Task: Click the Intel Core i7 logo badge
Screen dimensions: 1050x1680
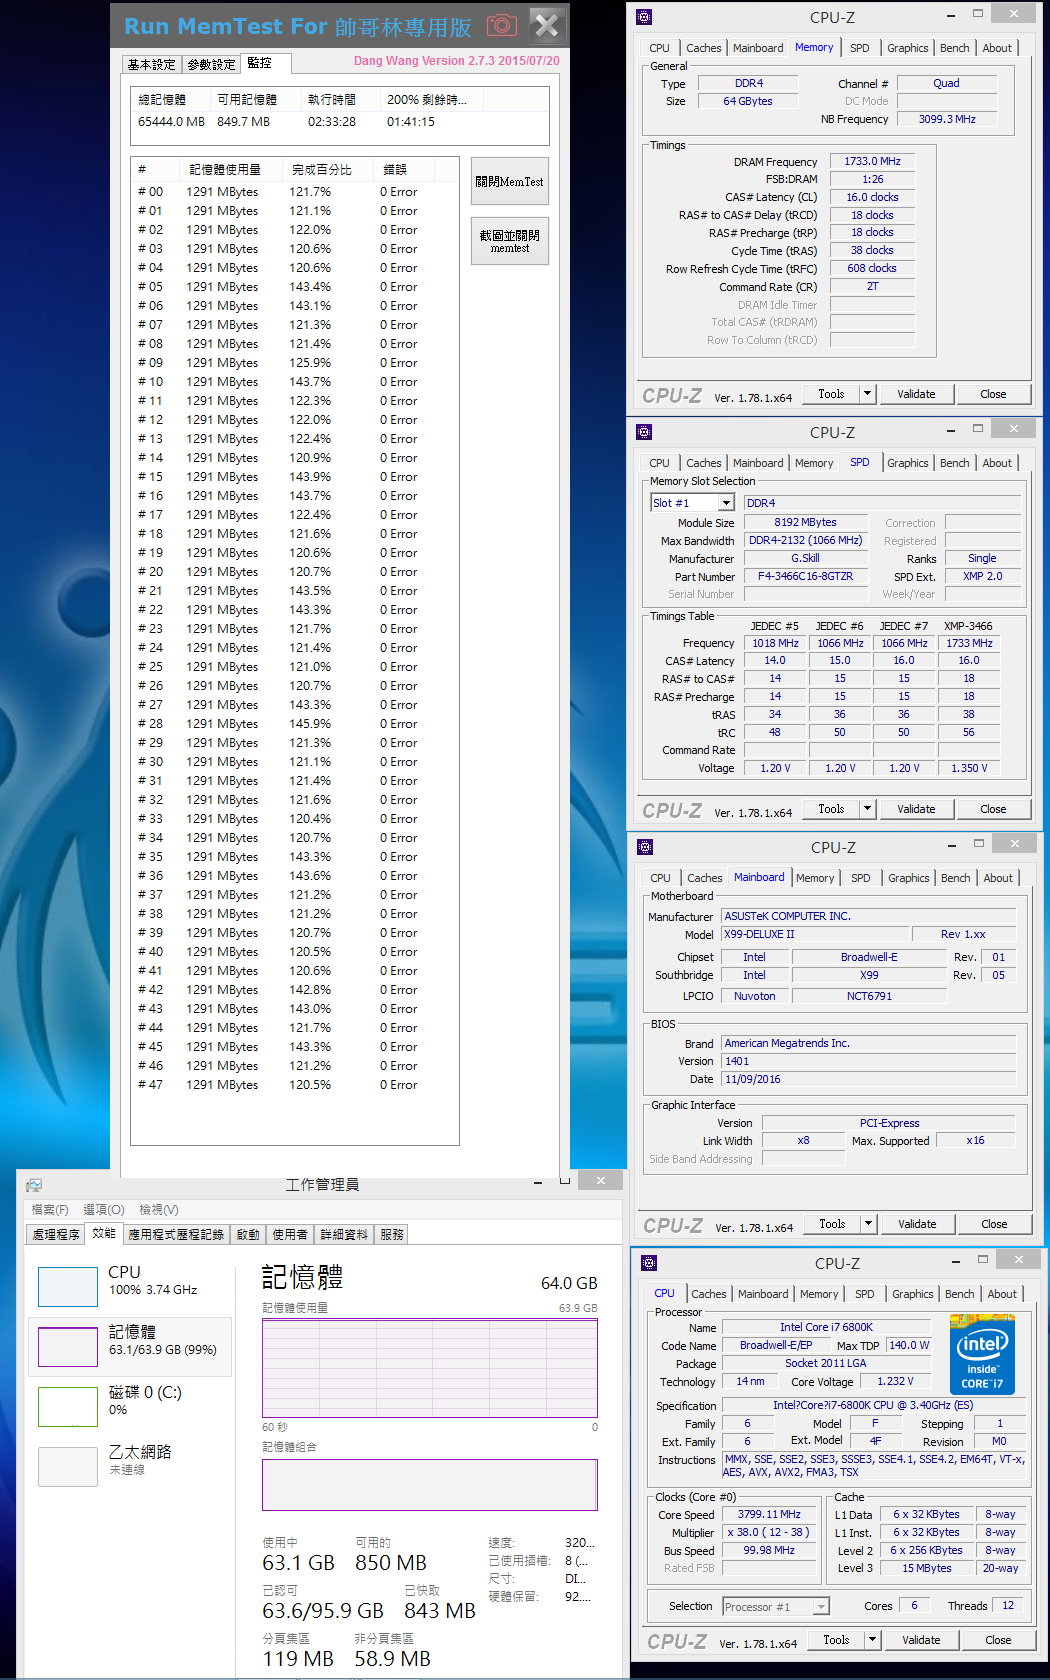Action: coord(982,1354)
